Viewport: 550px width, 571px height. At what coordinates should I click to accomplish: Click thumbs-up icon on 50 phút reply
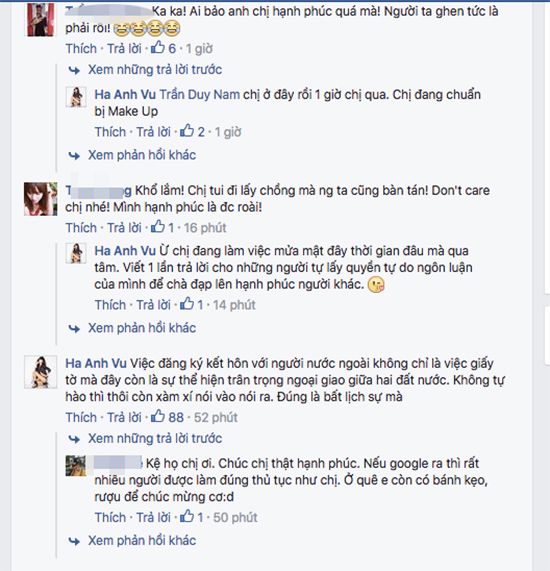point(187,516)
